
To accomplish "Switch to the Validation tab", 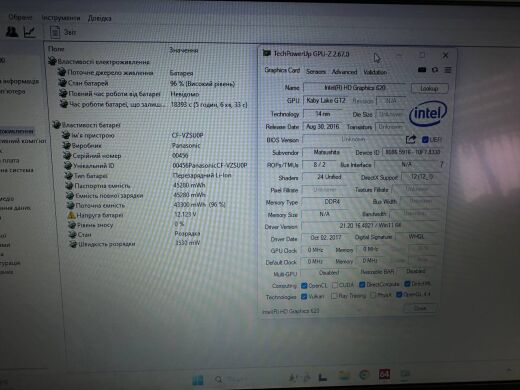I will pos(375,72).
